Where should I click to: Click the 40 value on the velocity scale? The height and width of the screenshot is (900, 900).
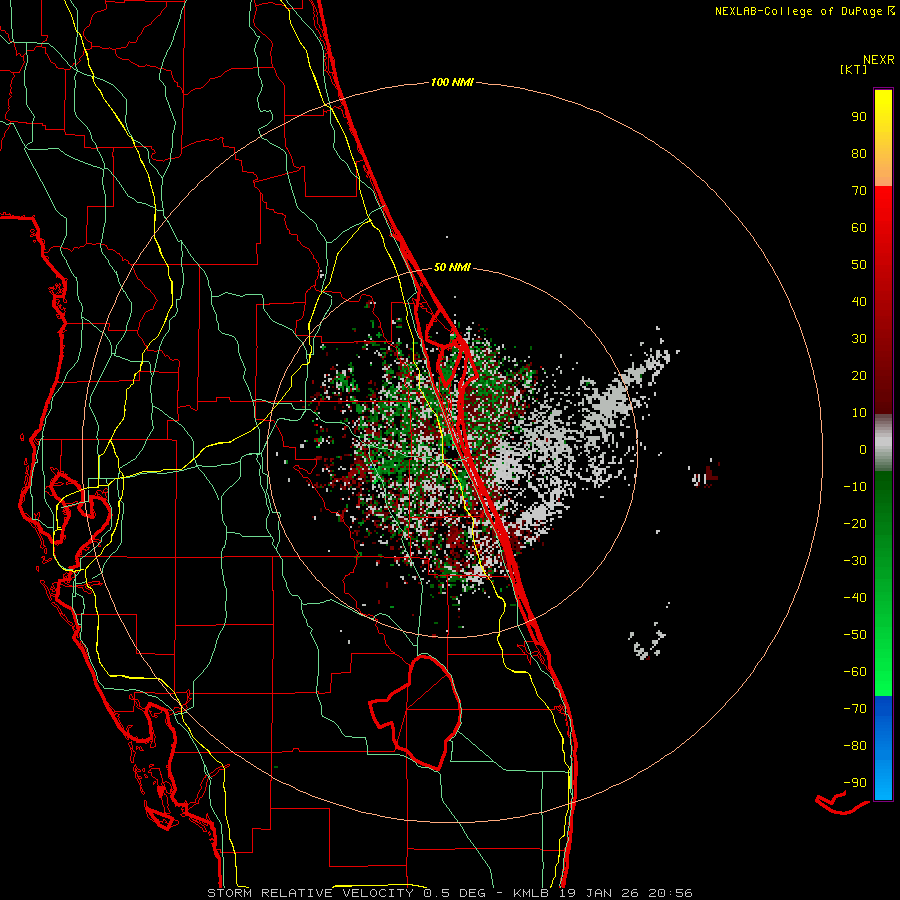pos(859,301)
